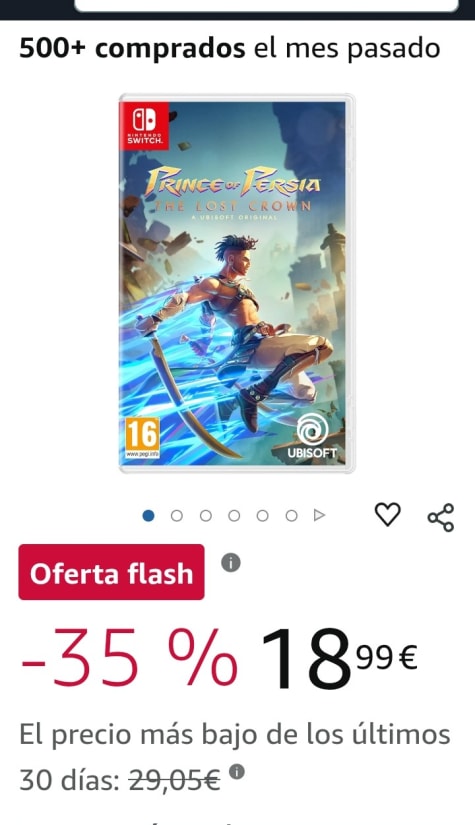Tap the video play triangle in carousel

click(x=319, y=515)
